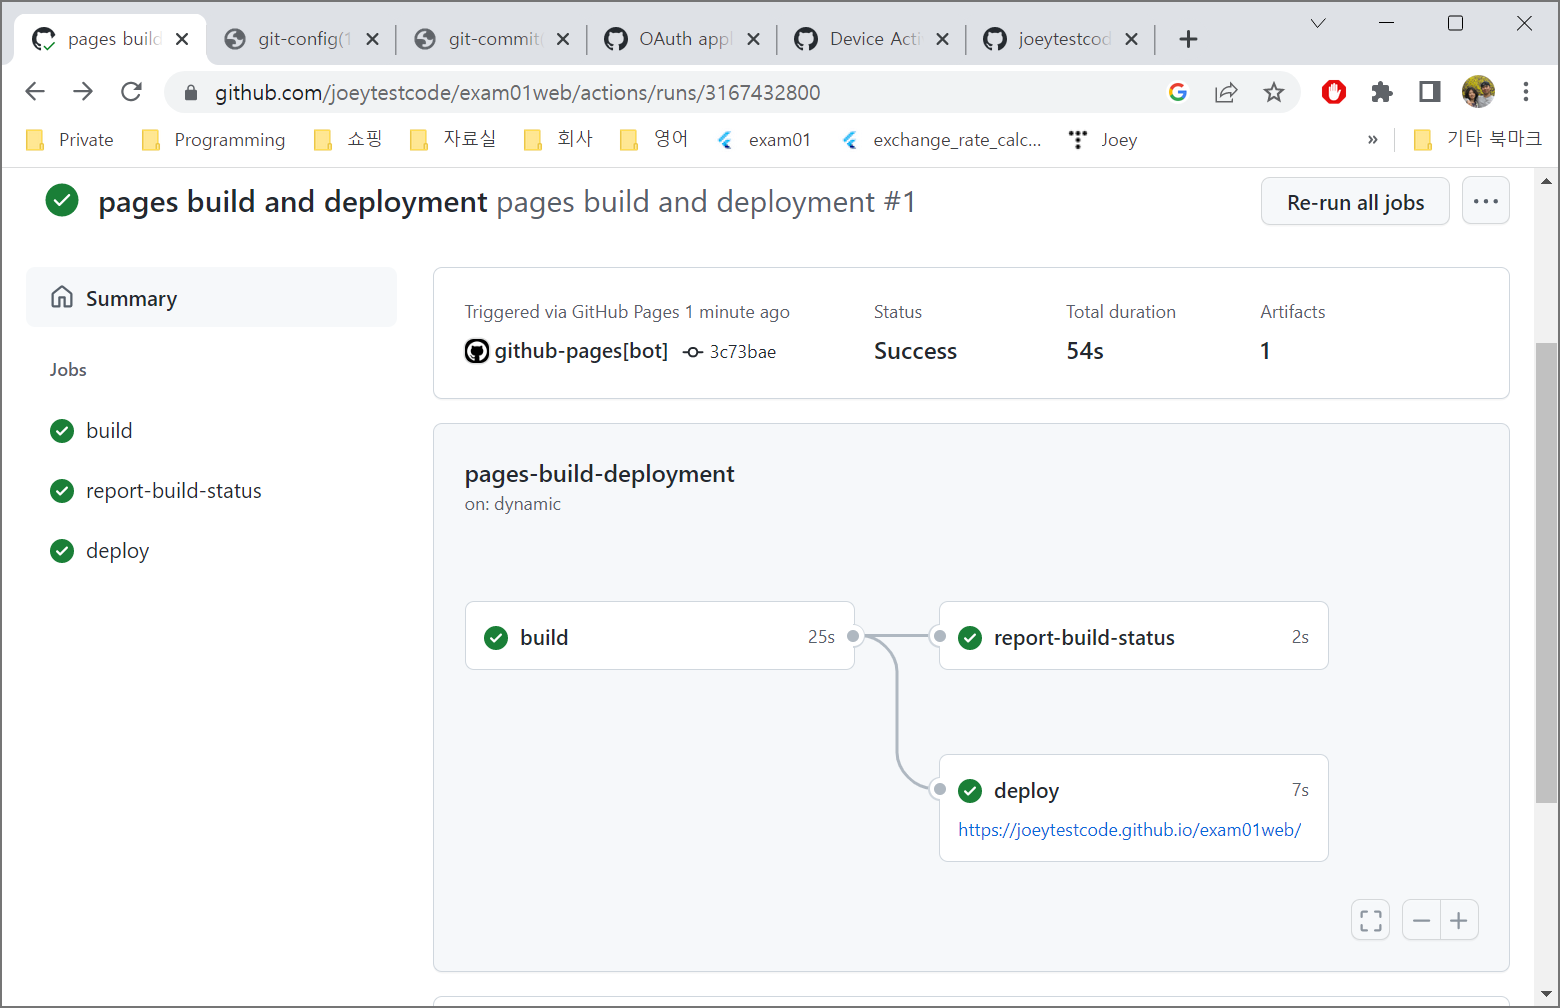Click the page vertical scrollbar thumb
Viewport: 1560px width, 1008px height.
[1547, 572]
